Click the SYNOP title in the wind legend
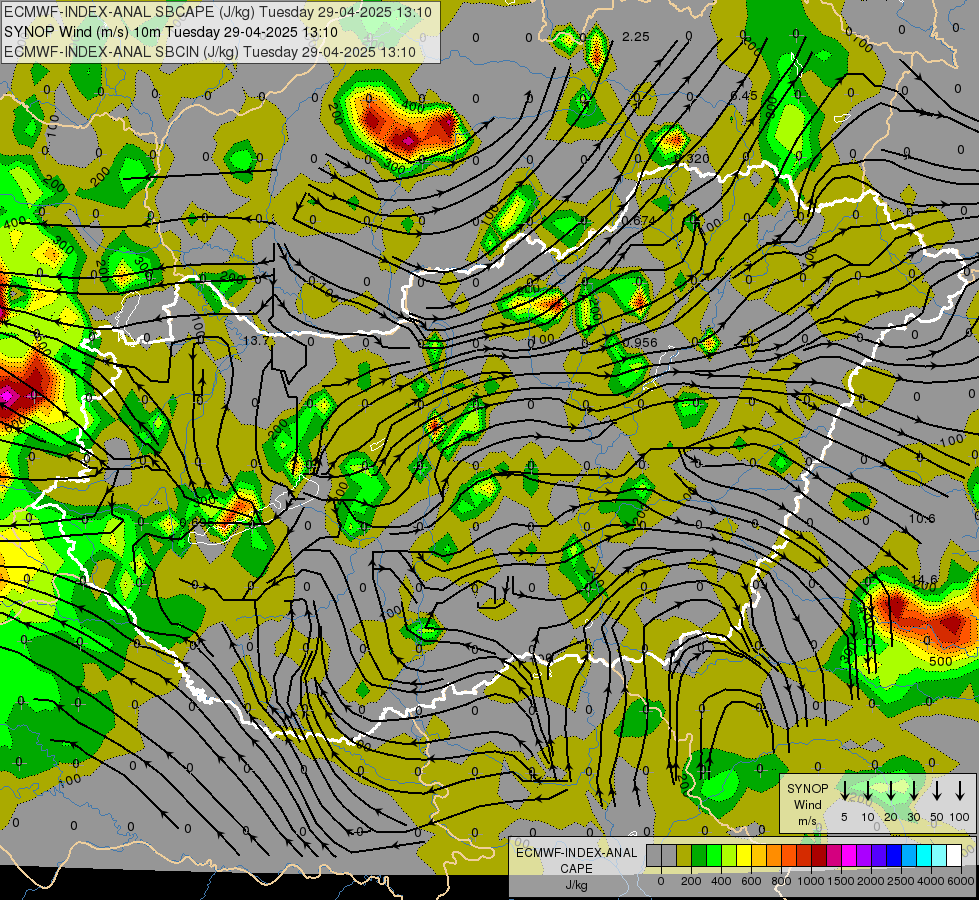The height and width of the screenshot is (900, 979). (807, 789)
